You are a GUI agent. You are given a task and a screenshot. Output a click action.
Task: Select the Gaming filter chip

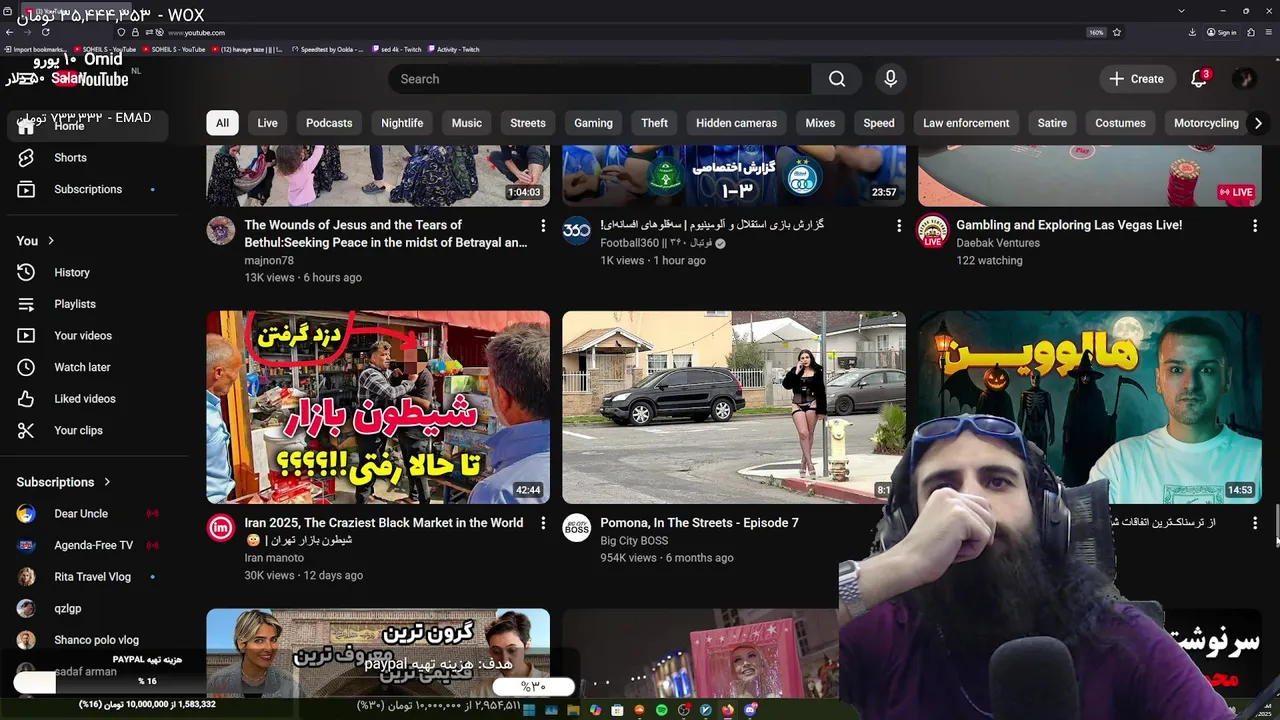coord(593,123)
